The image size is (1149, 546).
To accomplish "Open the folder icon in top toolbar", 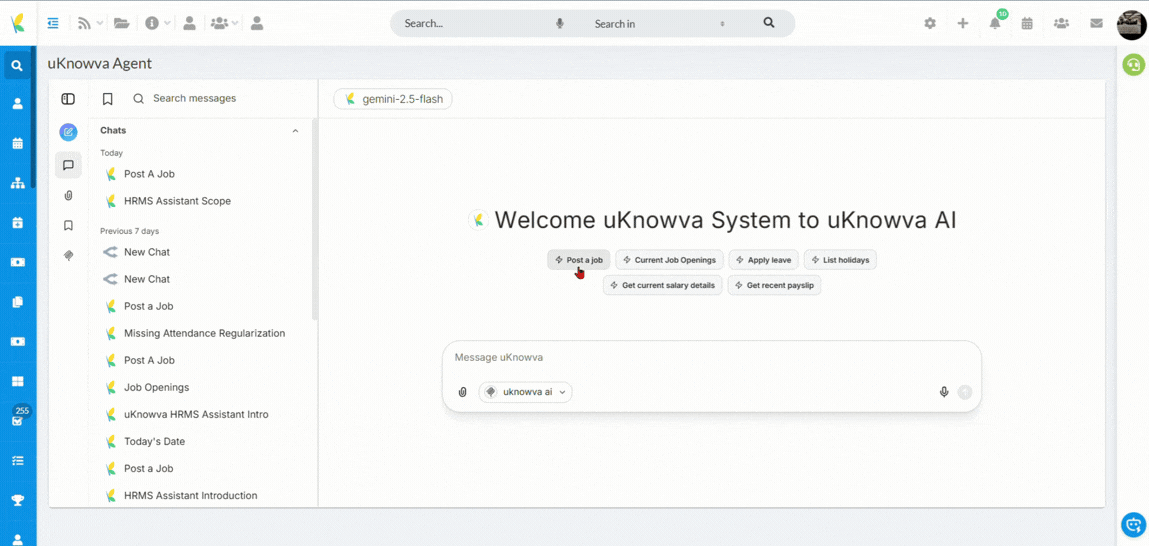I will click(122, 23).
